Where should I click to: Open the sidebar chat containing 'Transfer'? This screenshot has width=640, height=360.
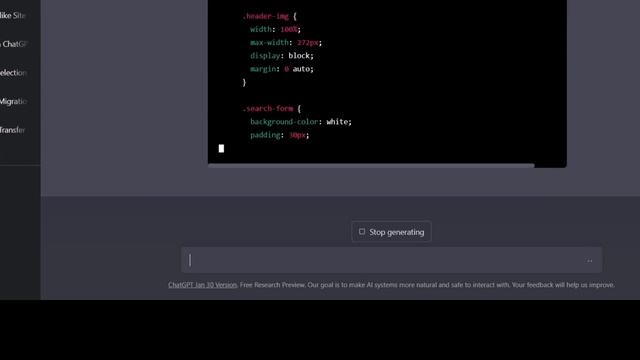click(12, 130)
